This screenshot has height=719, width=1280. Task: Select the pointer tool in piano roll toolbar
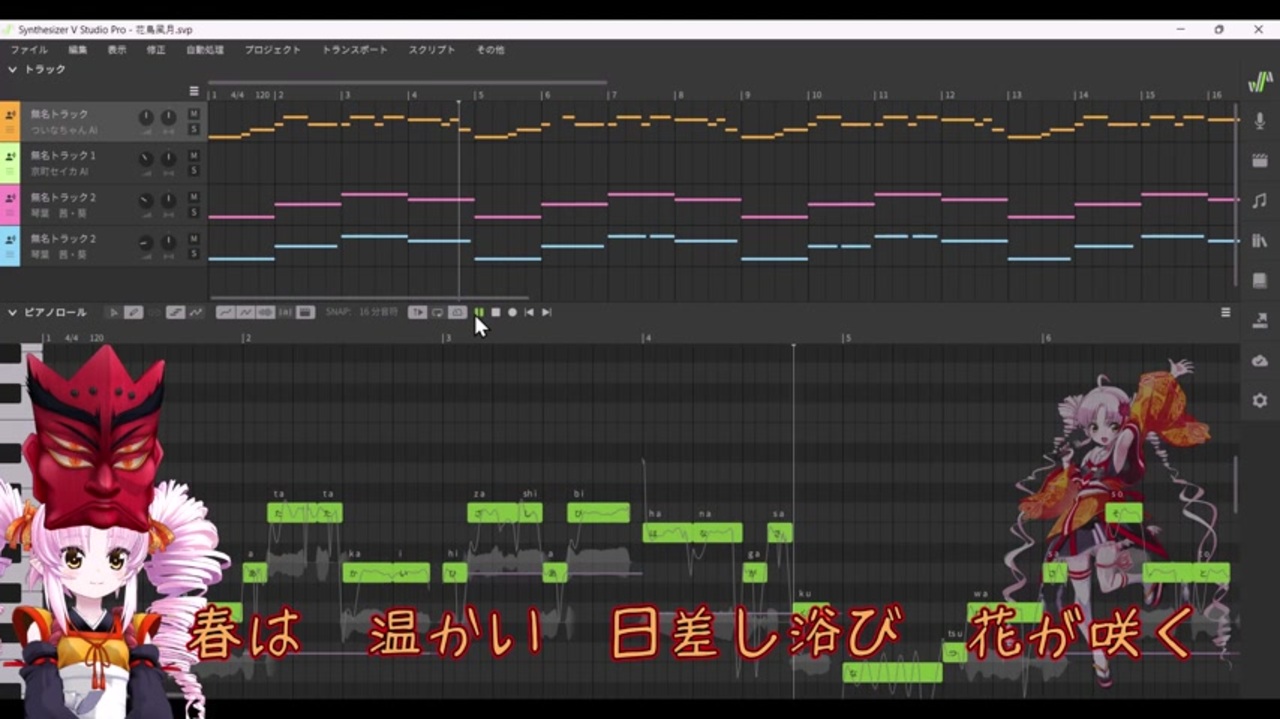pyautogui.click(x=113, y=313)
